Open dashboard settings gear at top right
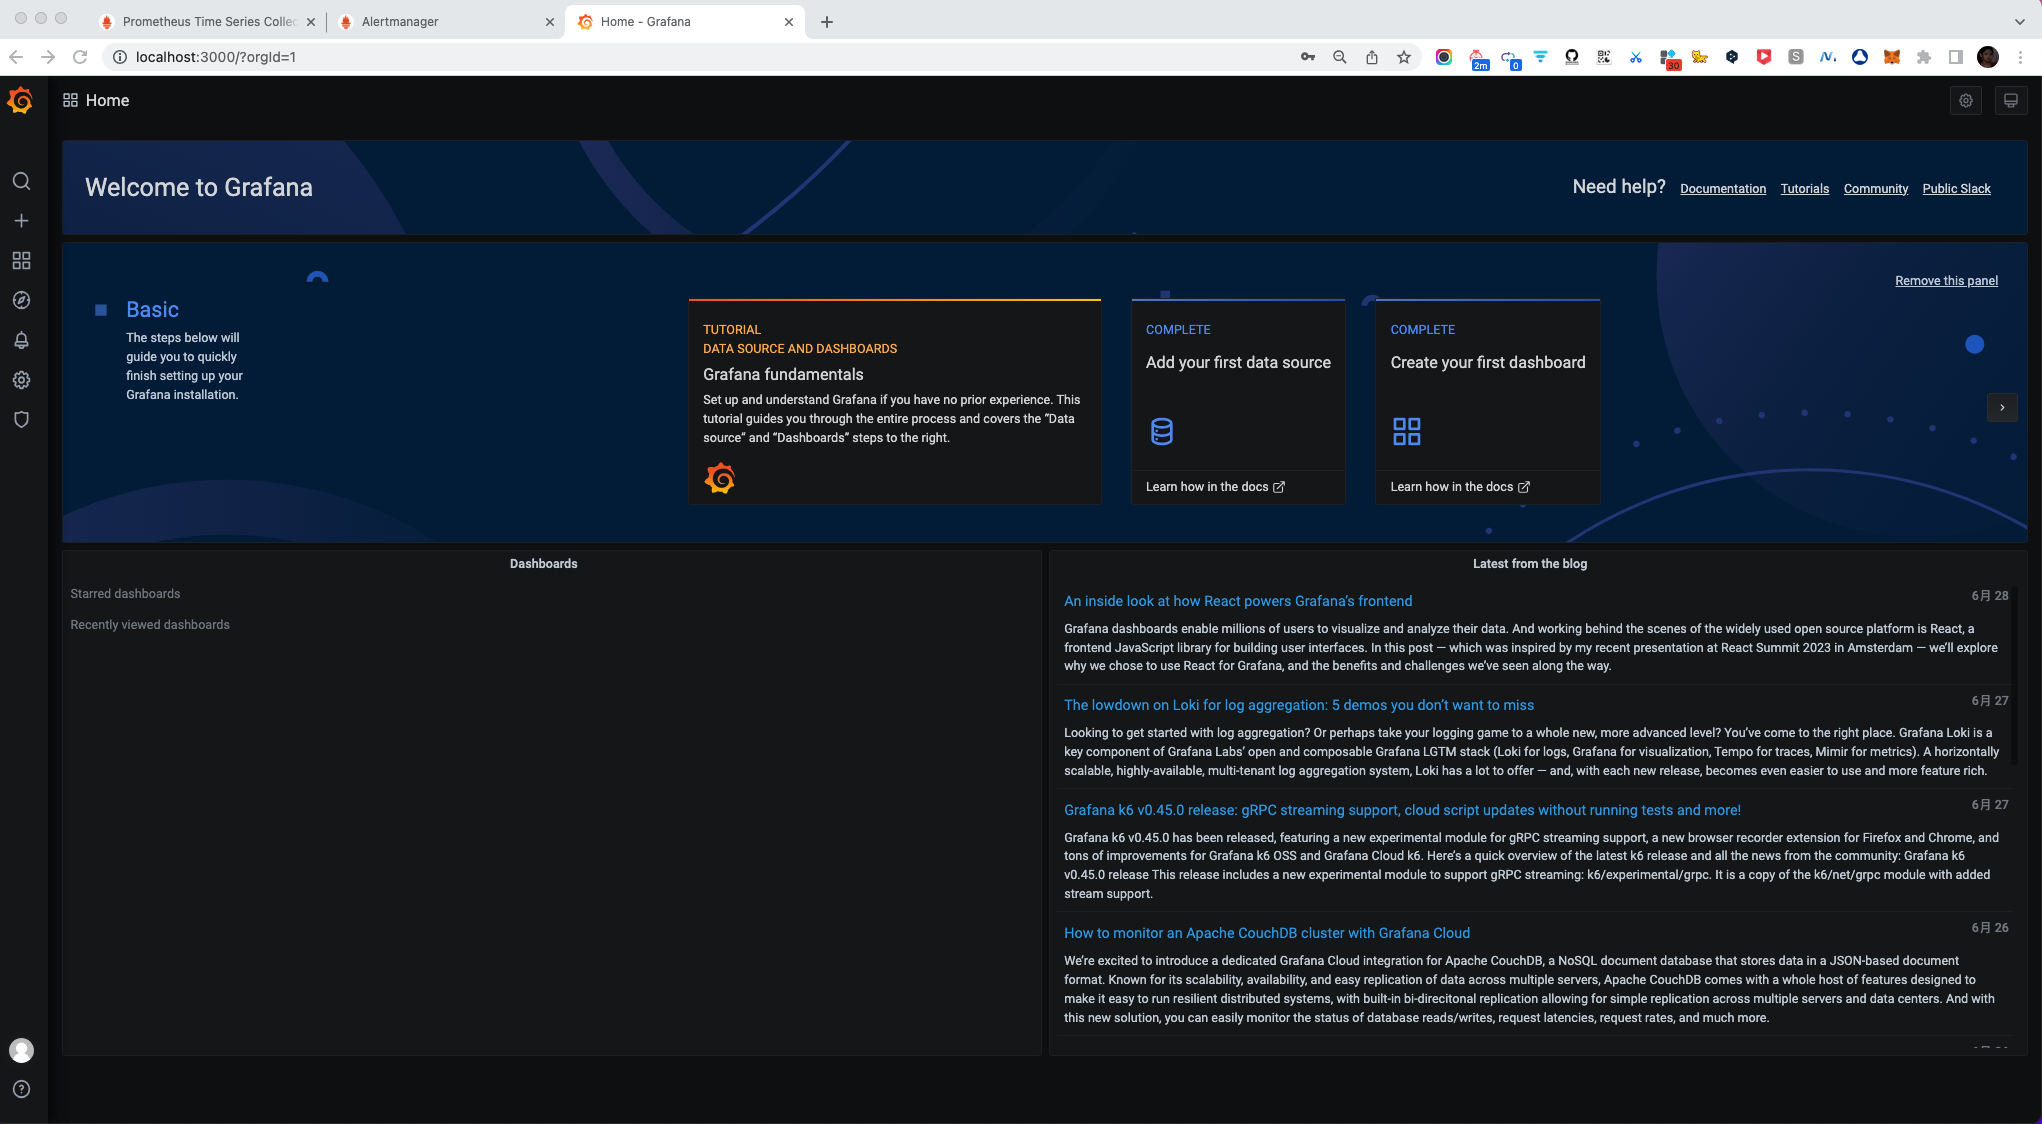 click(x=1966, y=101)
